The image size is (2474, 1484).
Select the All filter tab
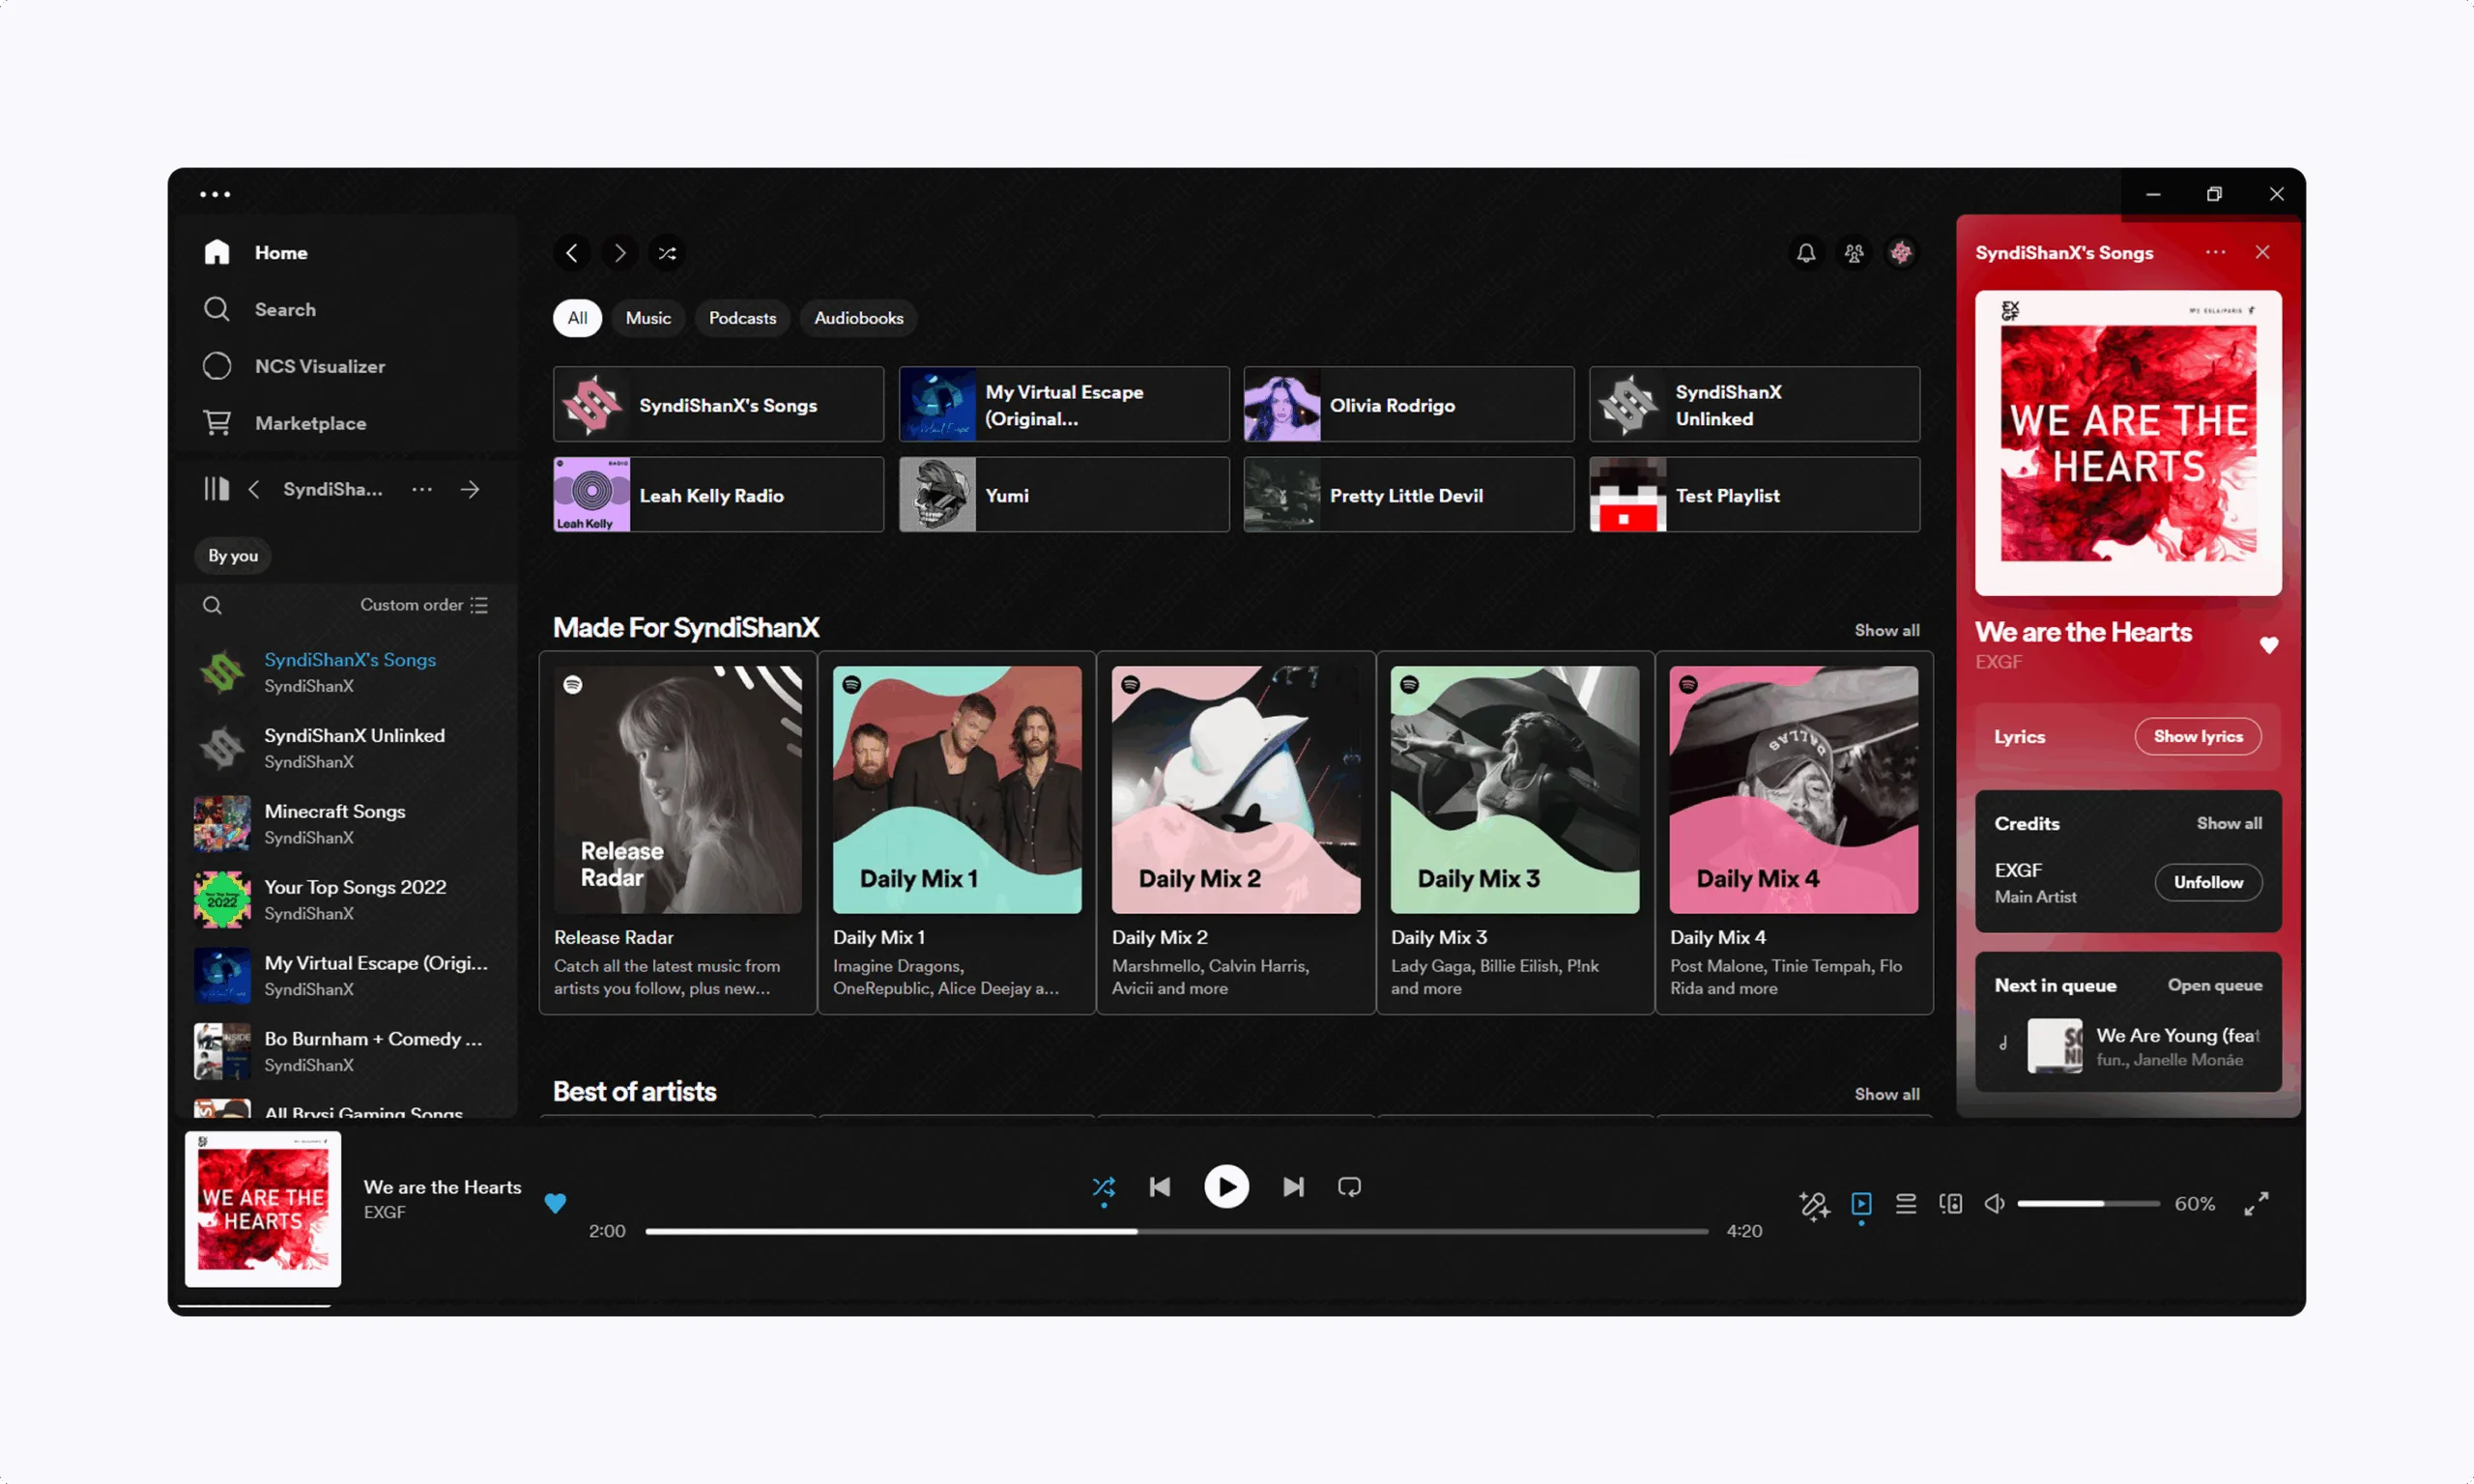tap(577, 318)
